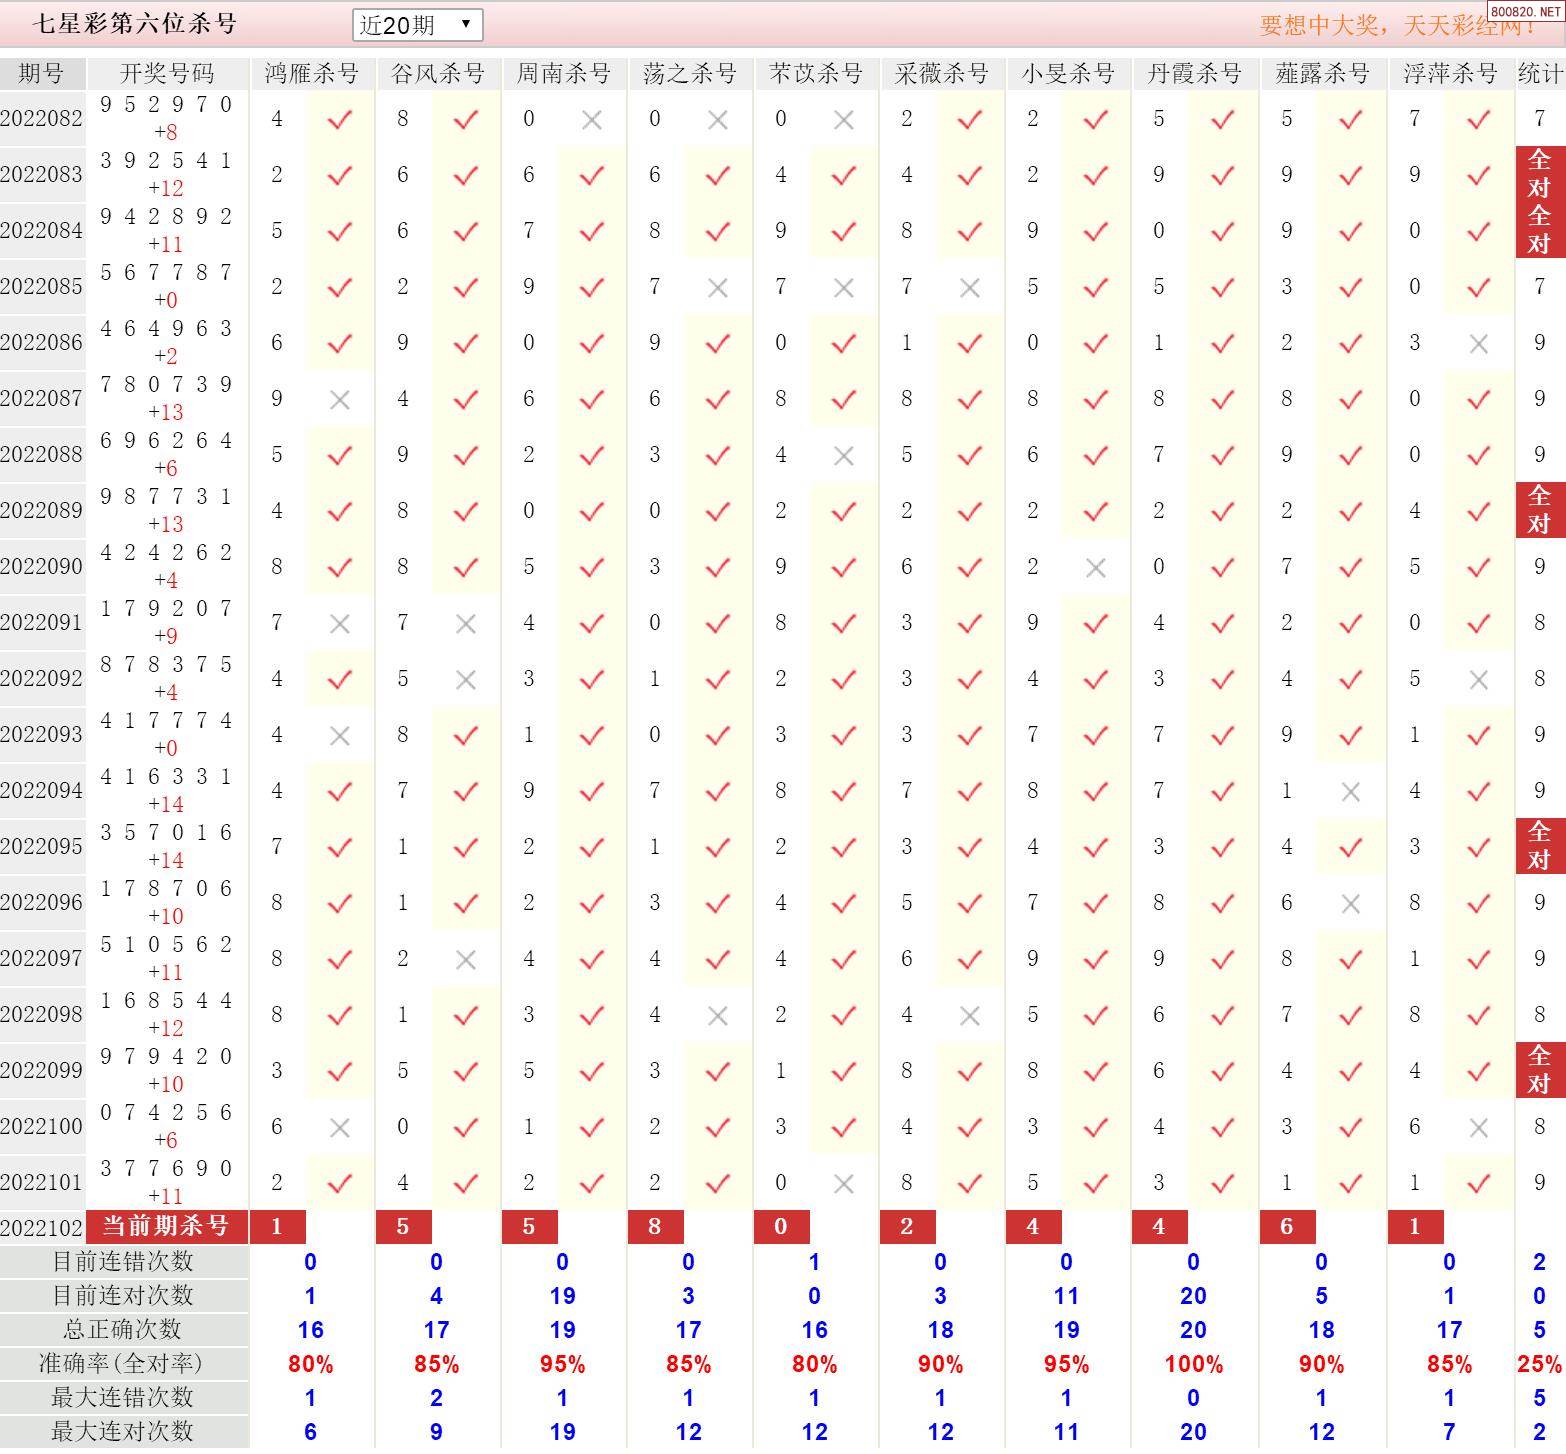Screen dimensions: 1566x1454
Task: Click the red 全对 badge in row 2022099
Action: (x=1540, y=1070)
